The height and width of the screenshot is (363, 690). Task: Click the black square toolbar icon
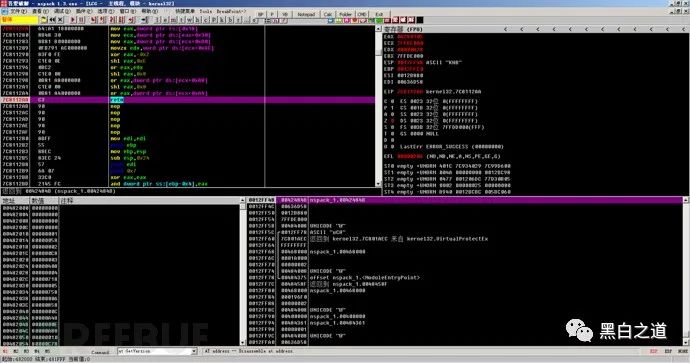420,20
